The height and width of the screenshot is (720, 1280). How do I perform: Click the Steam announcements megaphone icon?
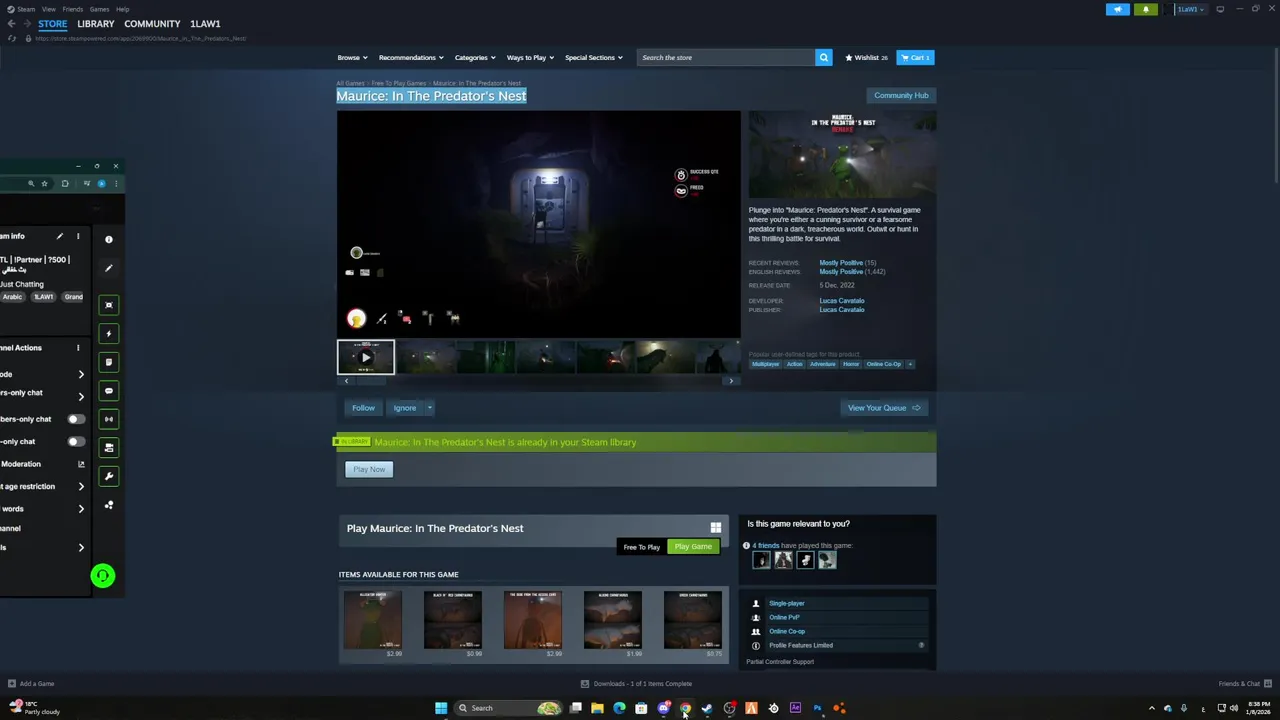(1118, 9)
